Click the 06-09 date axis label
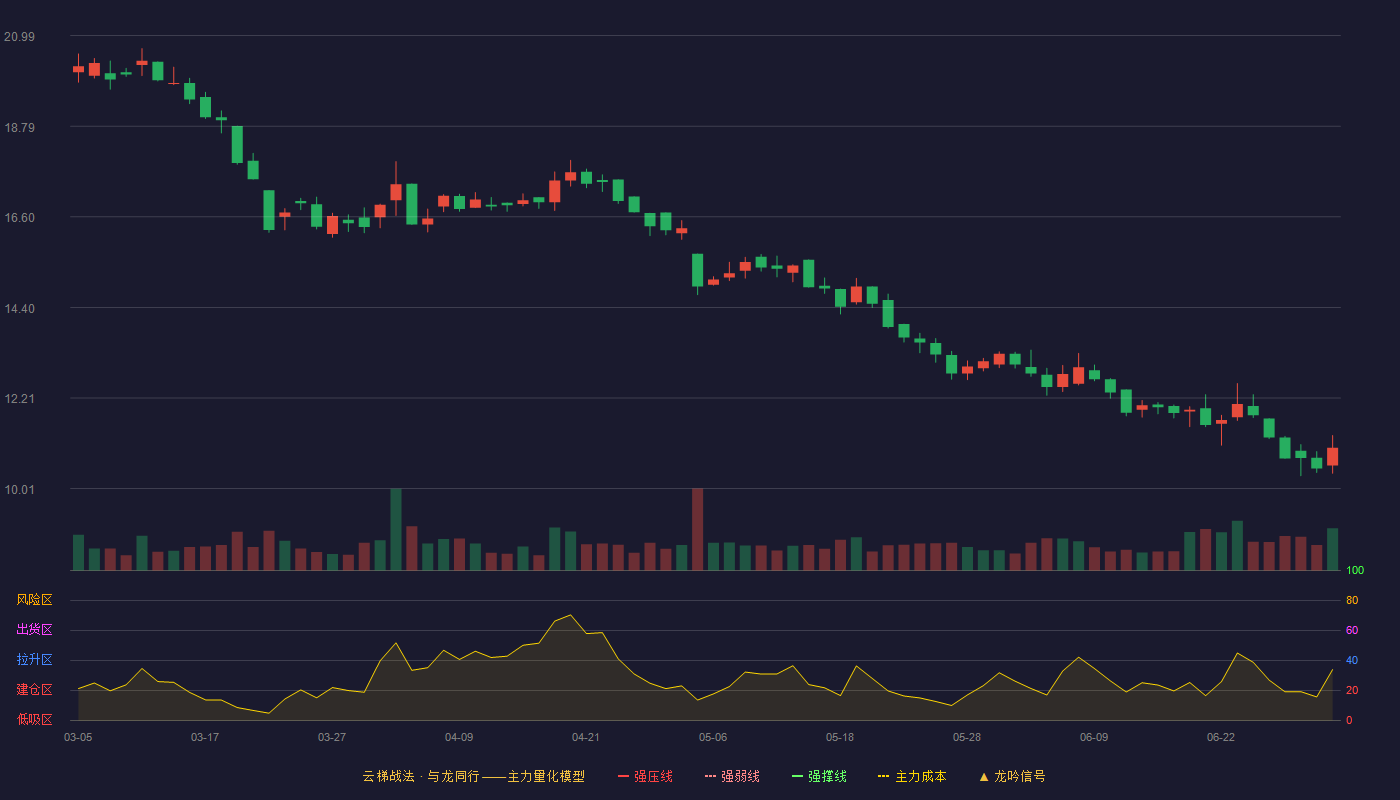The width and height of the screenshot is (1400, 800). coord(1094,737)
